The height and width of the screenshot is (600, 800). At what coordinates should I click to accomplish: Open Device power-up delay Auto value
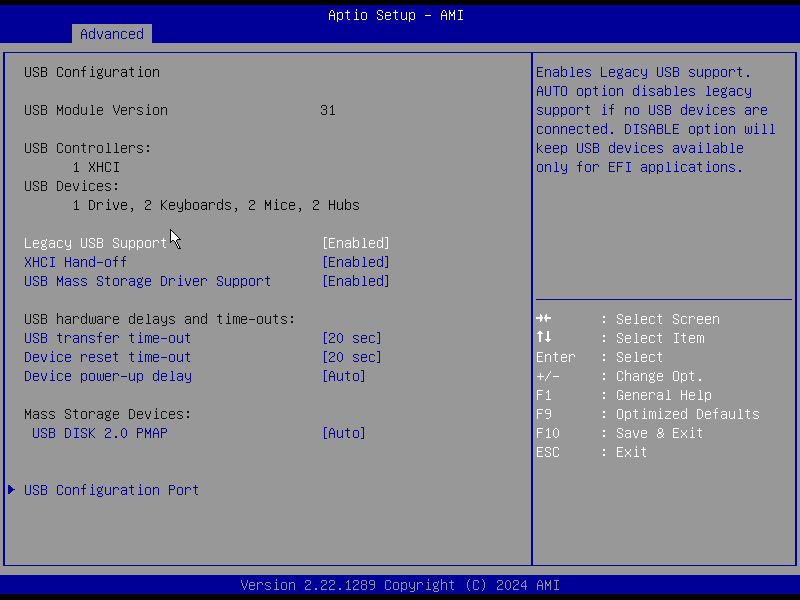344,376
